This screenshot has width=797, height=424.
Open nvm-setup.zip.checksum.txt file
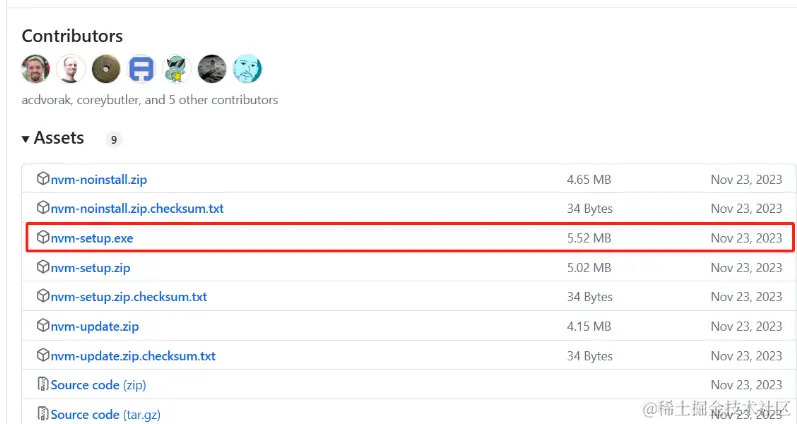[x=129, y=297]
